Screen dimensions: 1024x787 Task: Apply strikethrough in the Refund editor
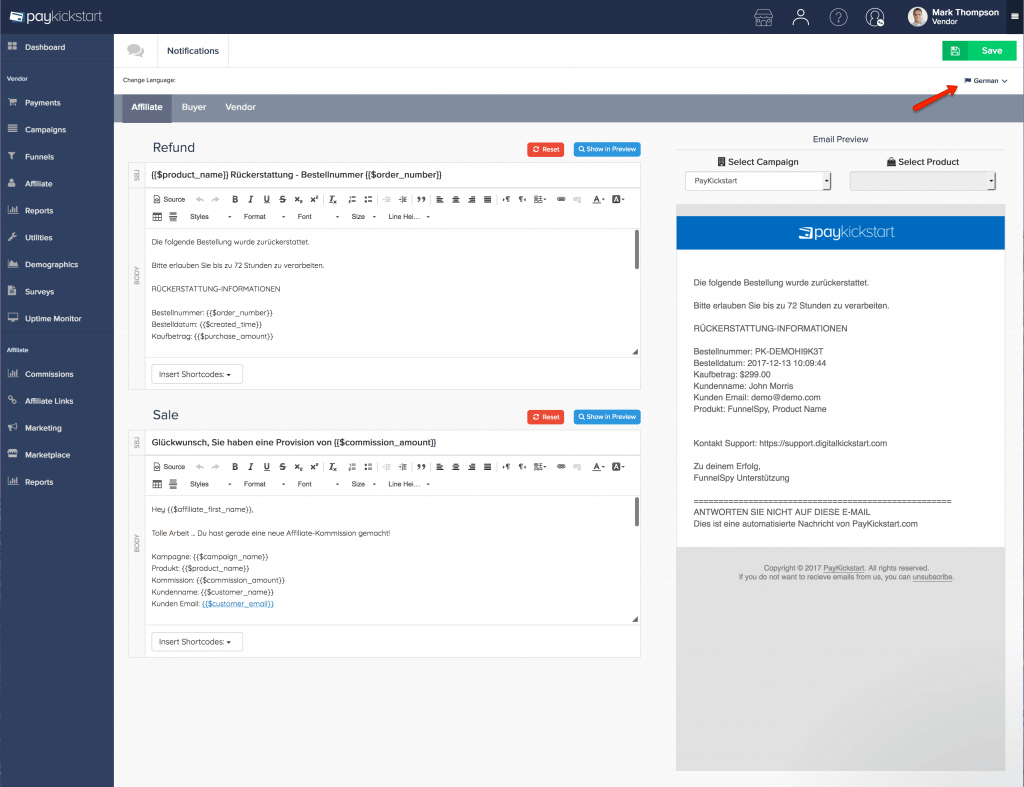pyautogui.click(x=282, y=199)
